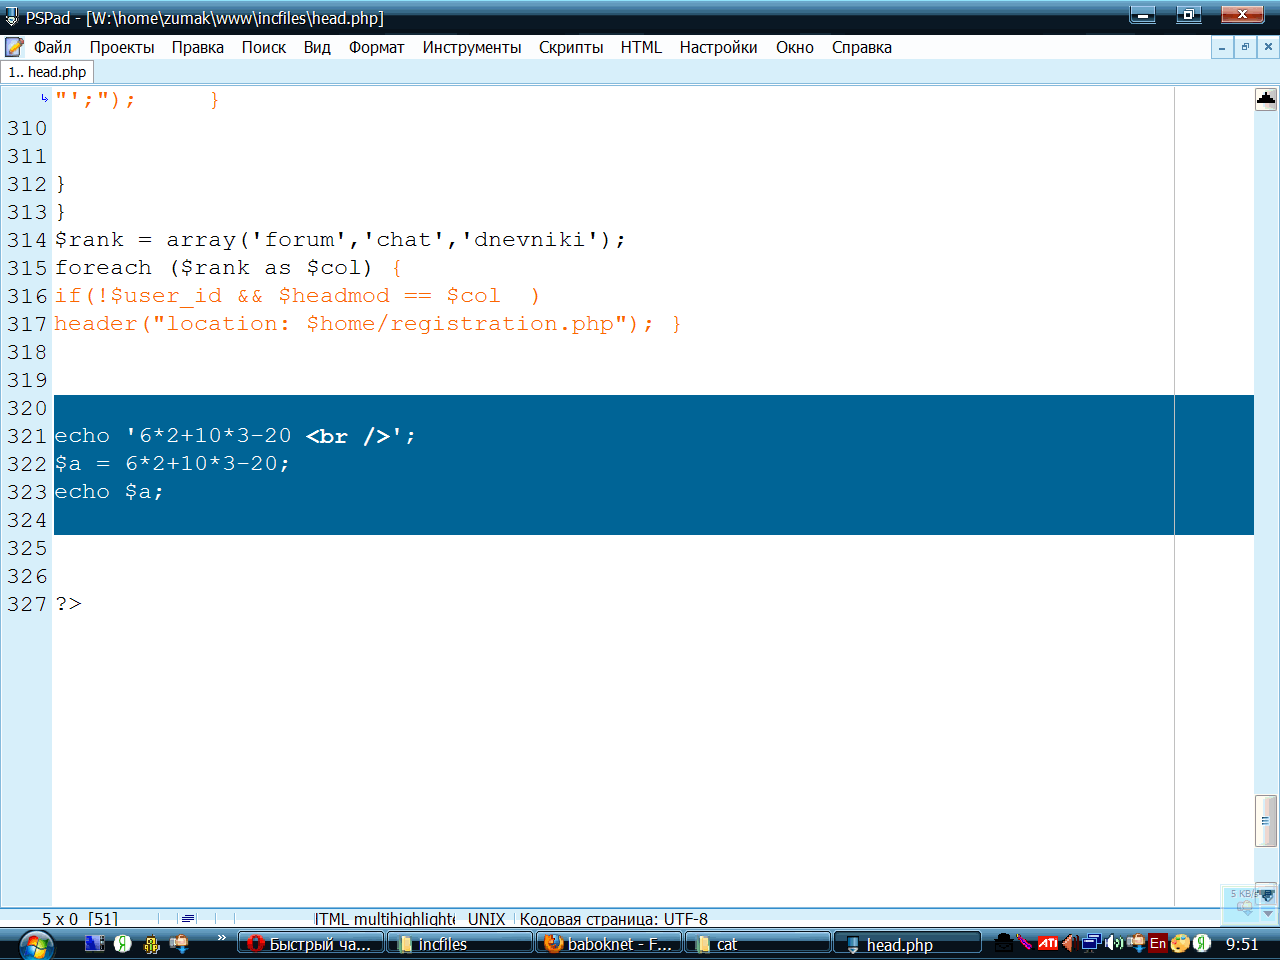Restore the inner document window
The image size is (1280, 960).
coord(1245,47)
